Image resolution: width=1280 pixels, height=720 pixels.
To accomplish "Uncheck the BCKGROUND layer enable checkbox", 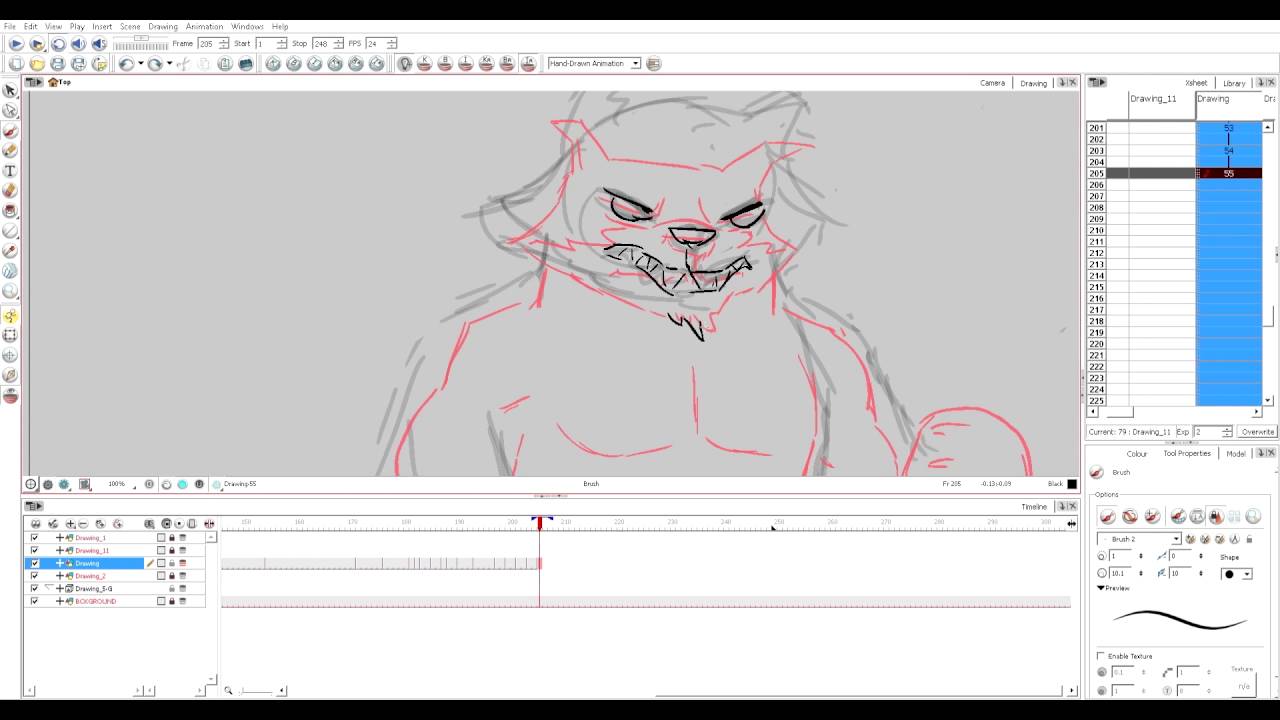I will click(x=34, y=601).
